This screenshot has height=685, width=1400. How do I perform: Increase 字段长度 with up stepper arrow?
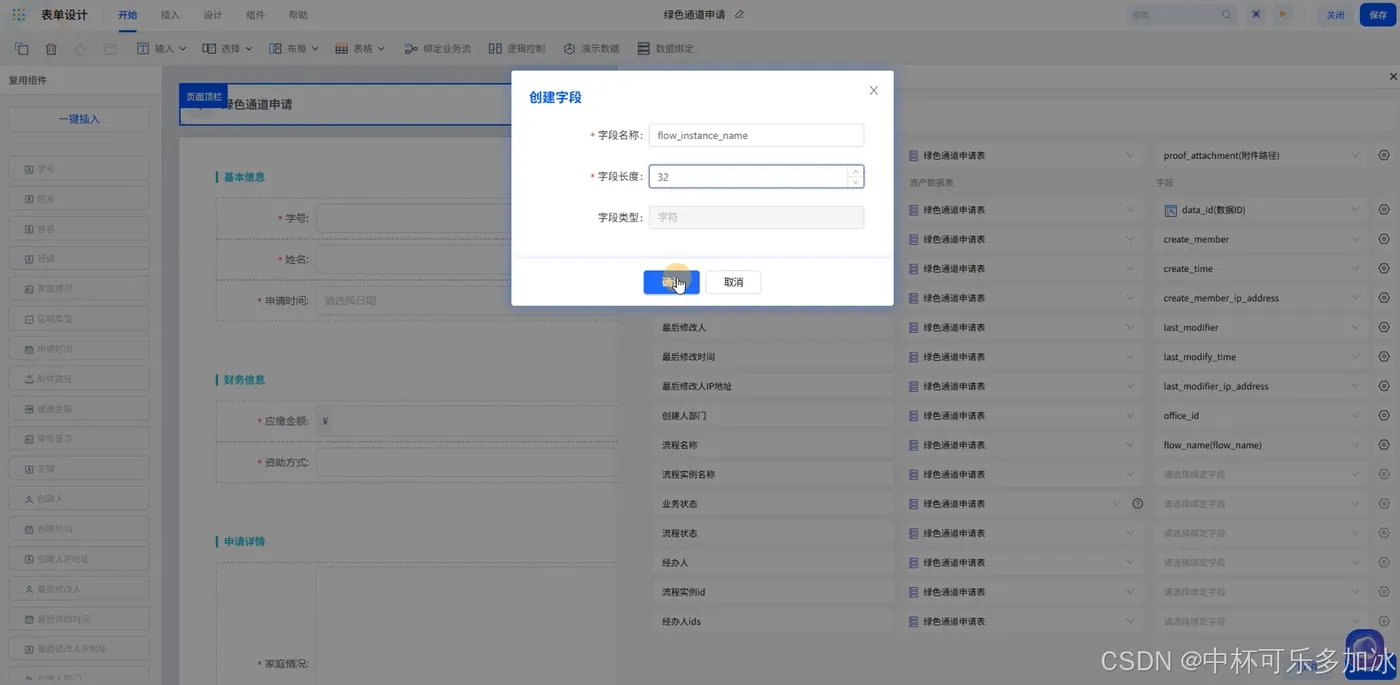tap(855, 171)
